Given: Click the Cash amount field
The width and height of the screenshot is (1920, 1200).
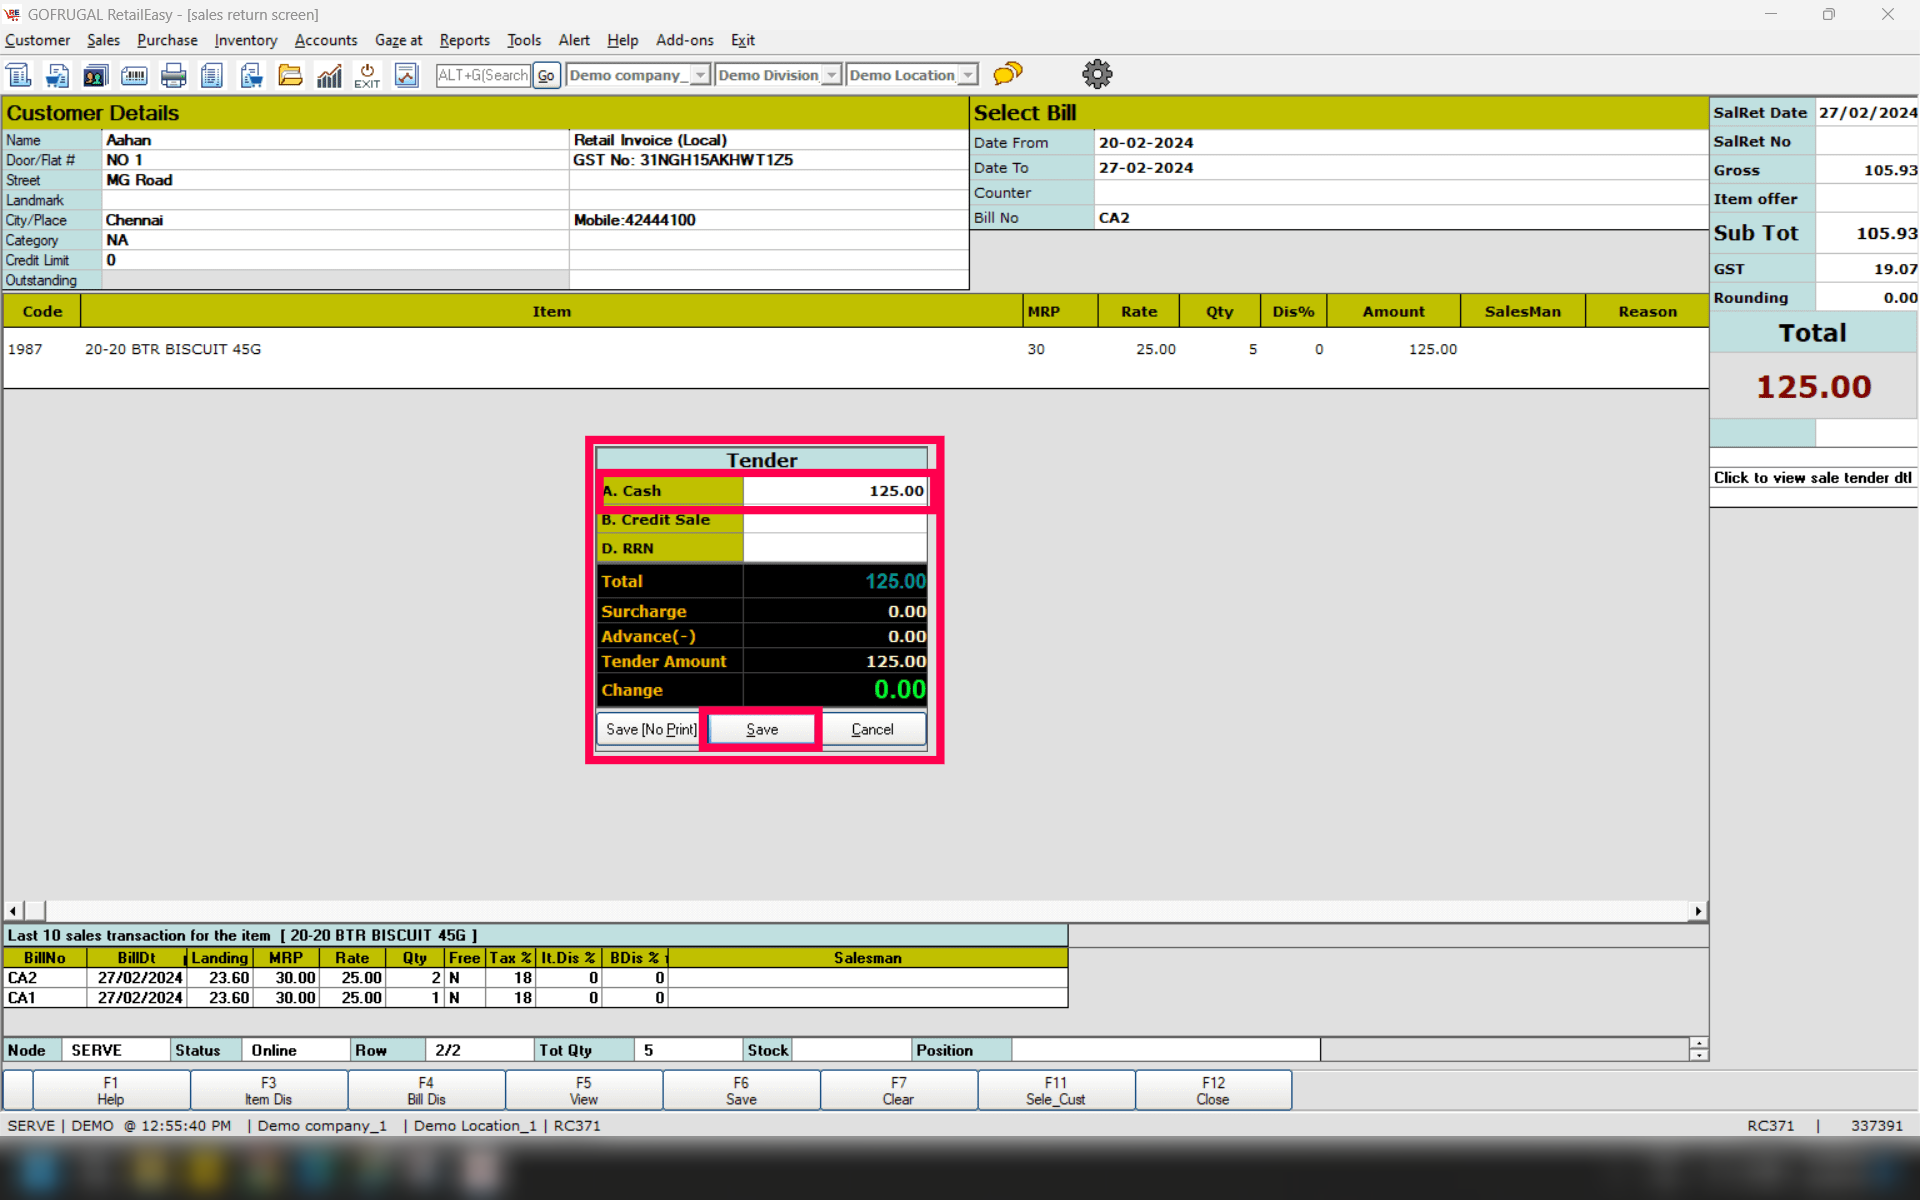Looking at the screenshot, I should pos(835,491).
